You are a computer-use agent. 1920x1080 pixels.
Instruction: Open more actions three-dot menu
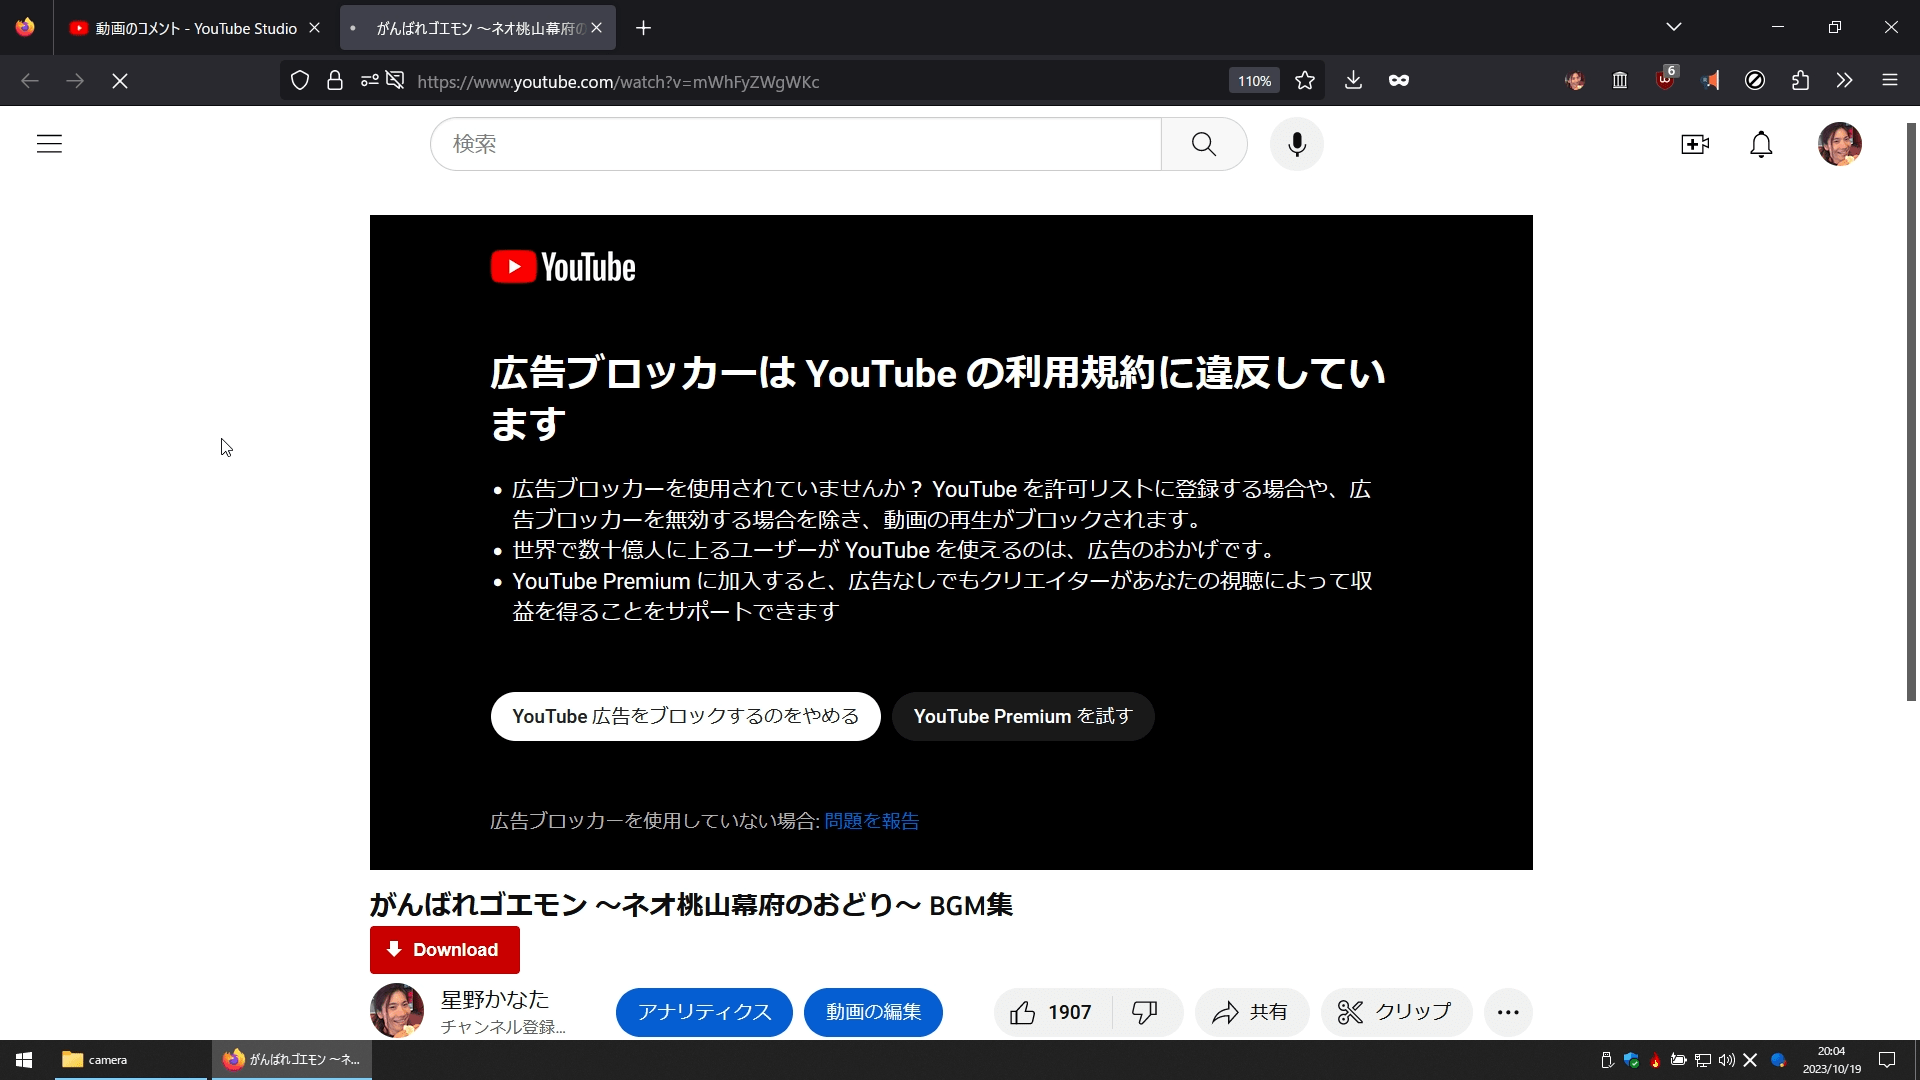point(1508,1013)
